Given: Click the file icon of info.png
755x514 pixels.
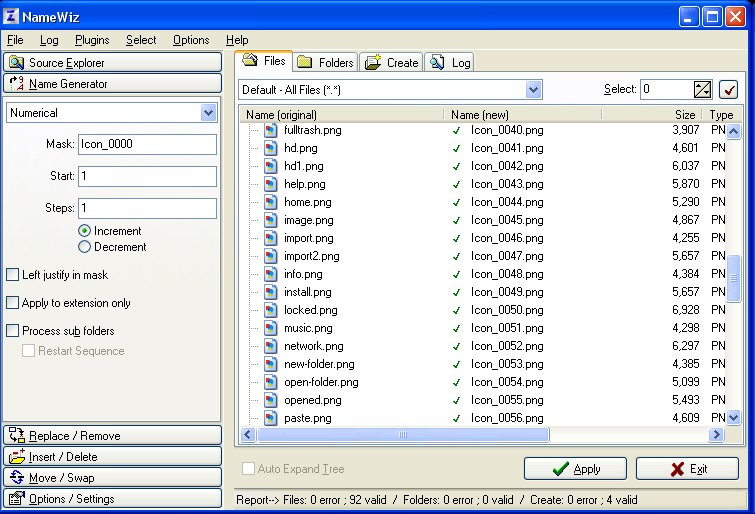Looking at the screenshot, I should [271, 274].
